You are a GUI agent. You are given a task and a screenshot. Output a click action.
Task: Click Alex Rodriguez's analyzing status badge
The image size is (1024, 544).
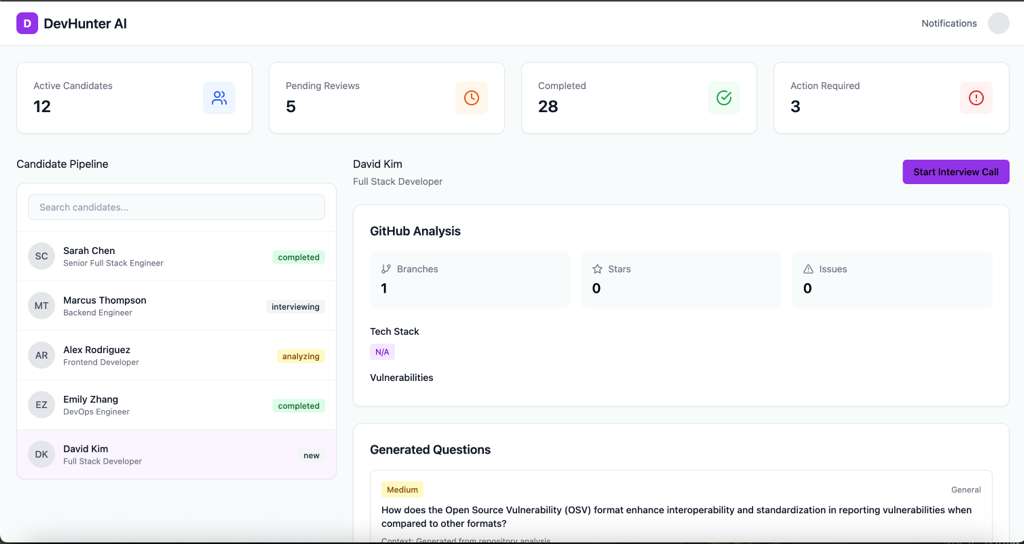(x=300, y=357)
